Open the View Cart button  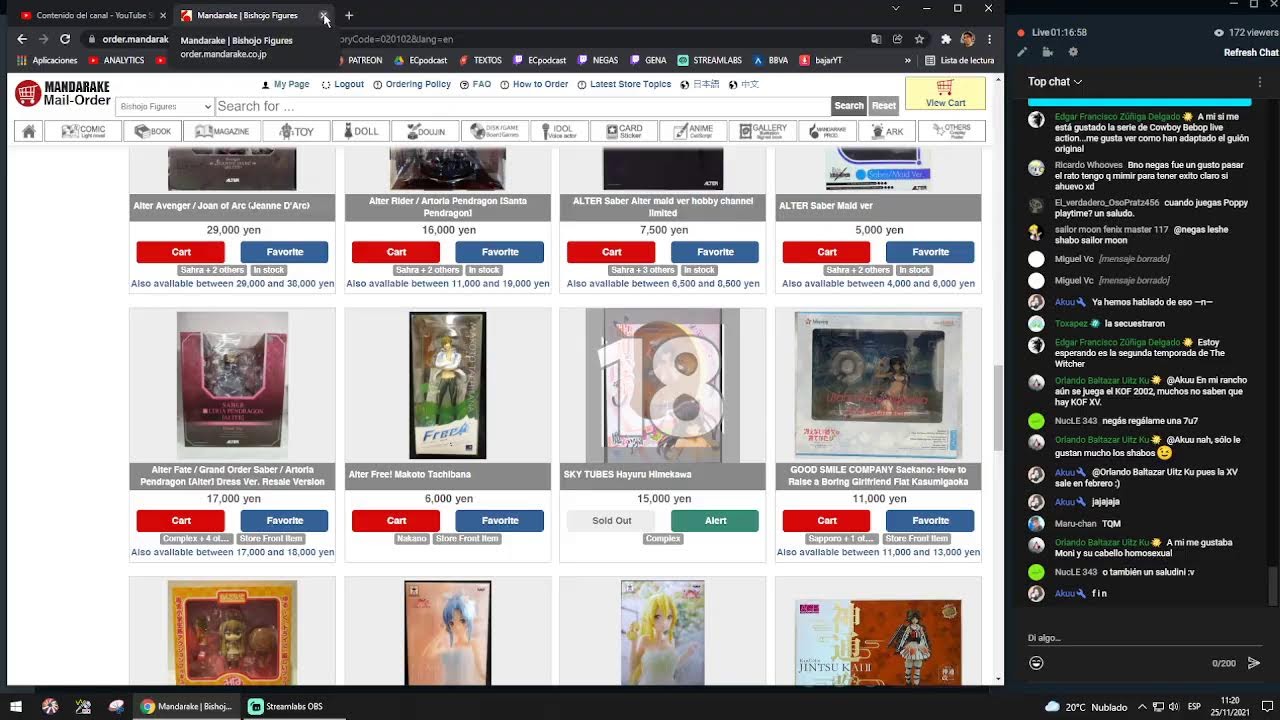click(945, 93)
